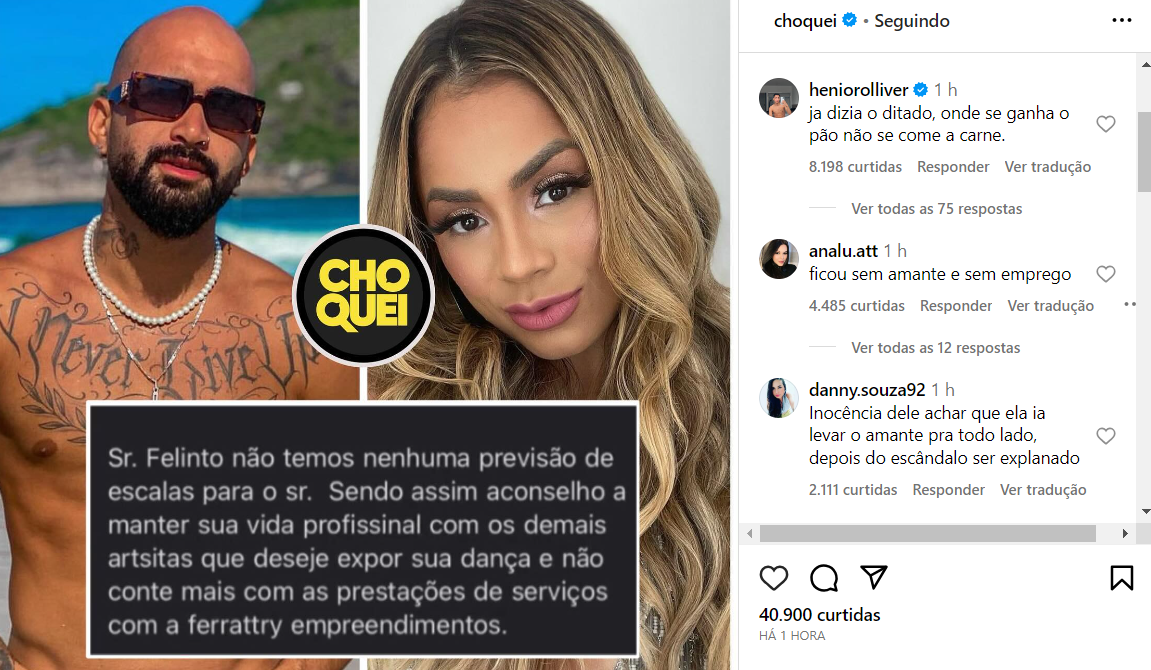This screenshot has height=670, width=1151.
Task: Like the post with heart icon
Action: 774,578
